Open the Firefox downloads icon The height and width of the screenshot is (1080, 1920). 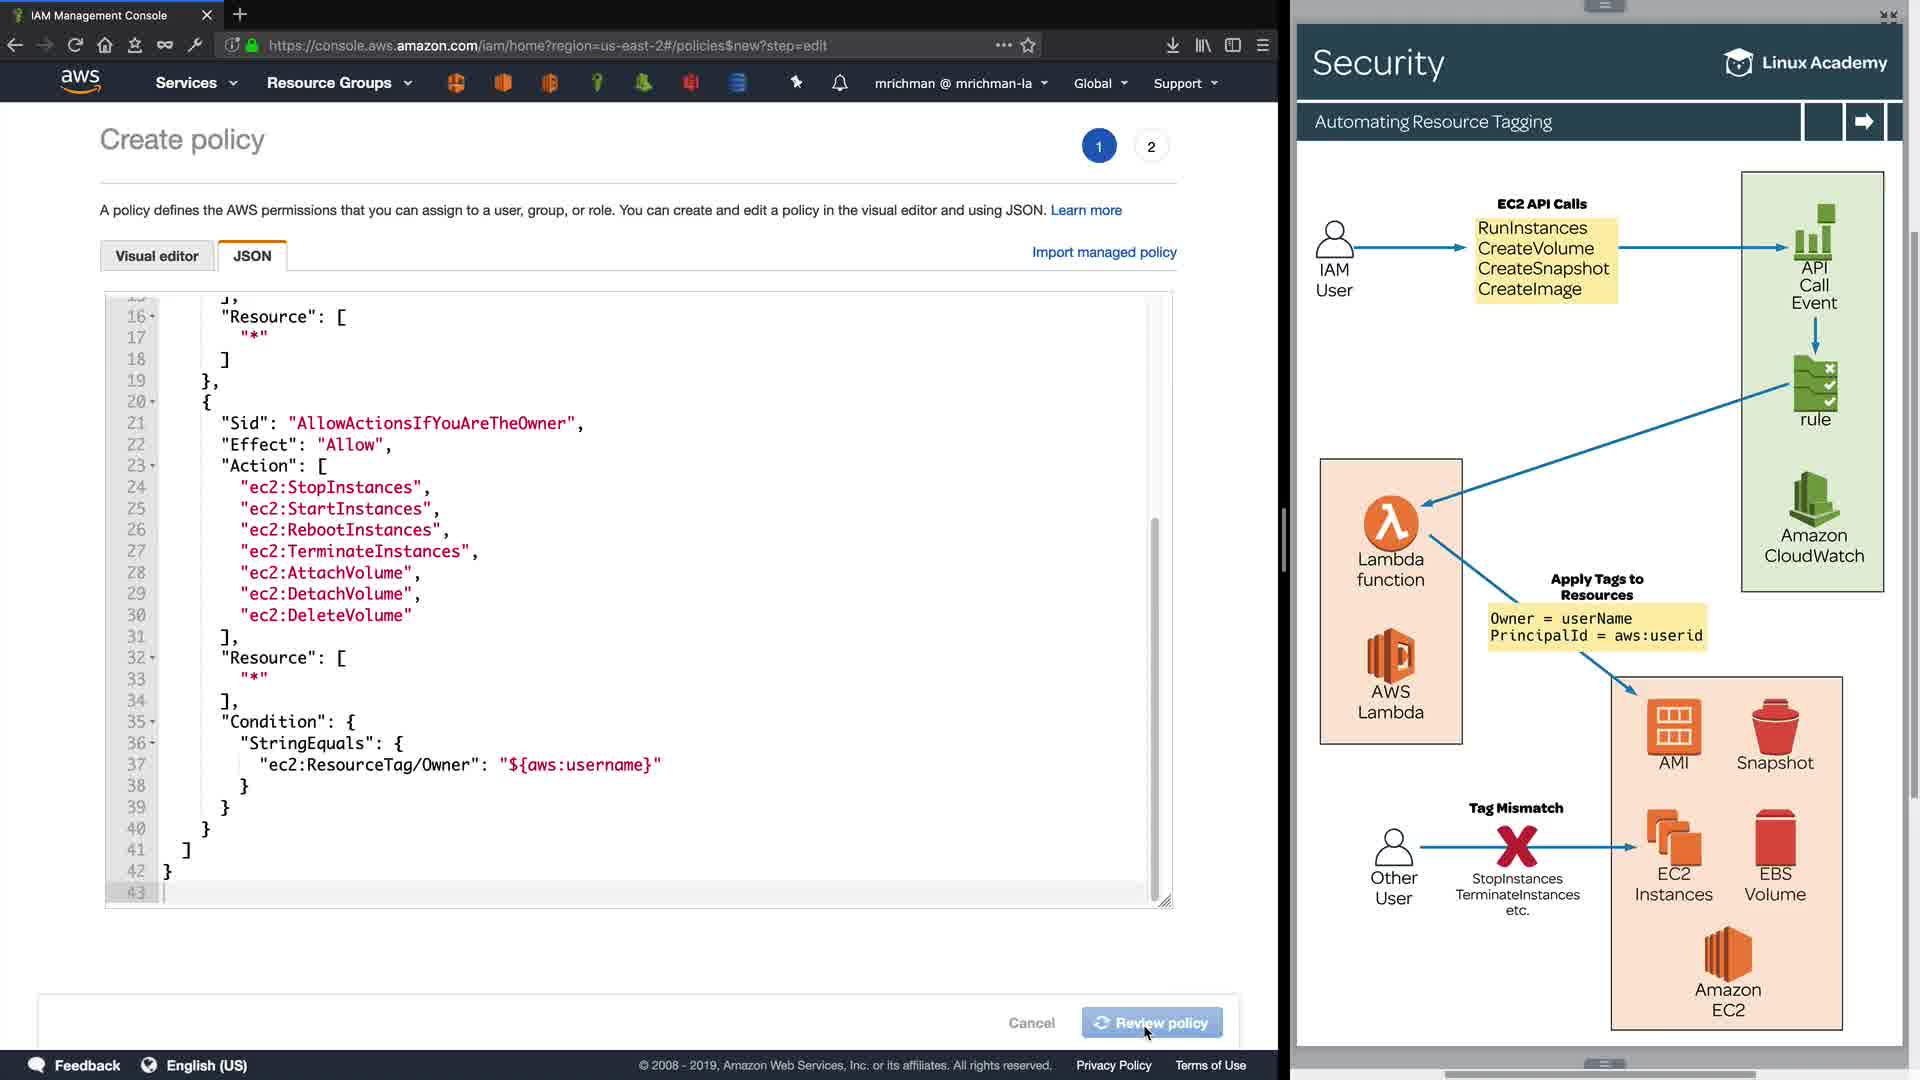pos(1172,45)
